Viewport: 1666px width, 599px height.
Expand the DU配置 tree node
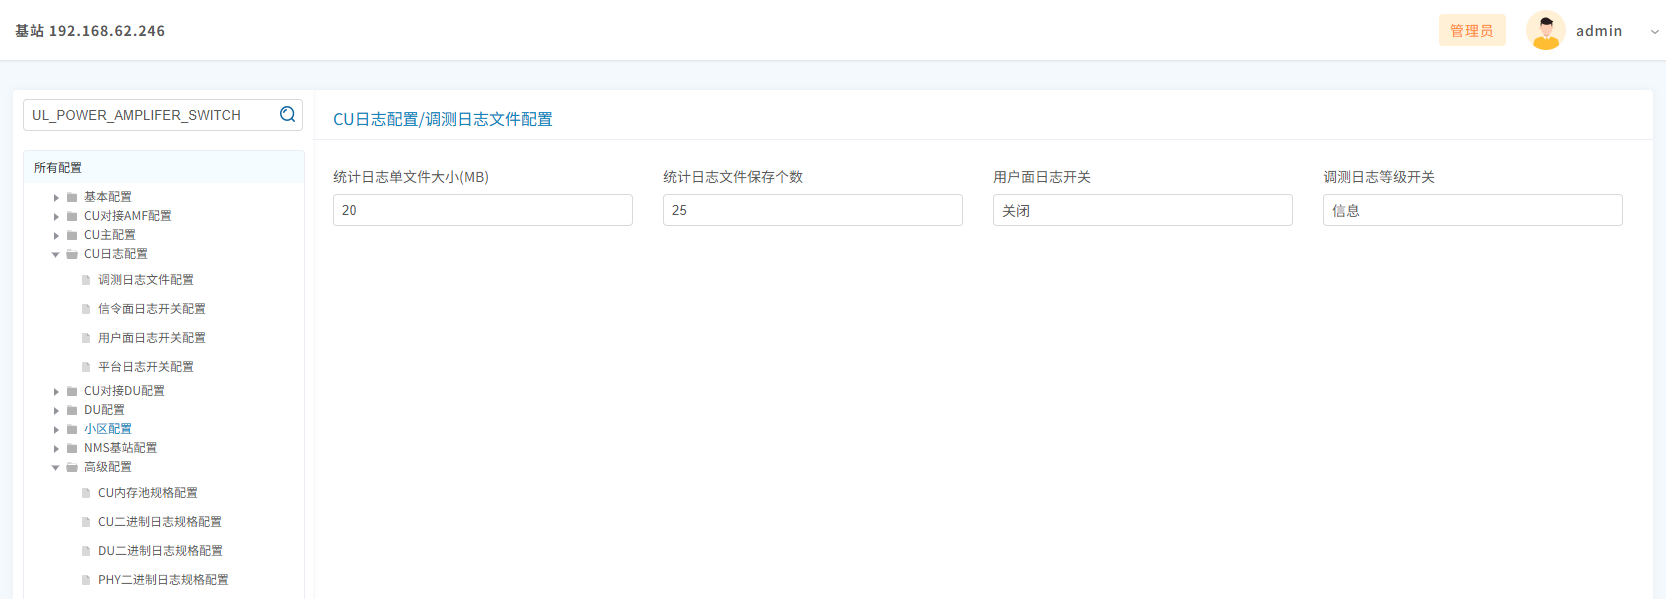pos(56,410)
